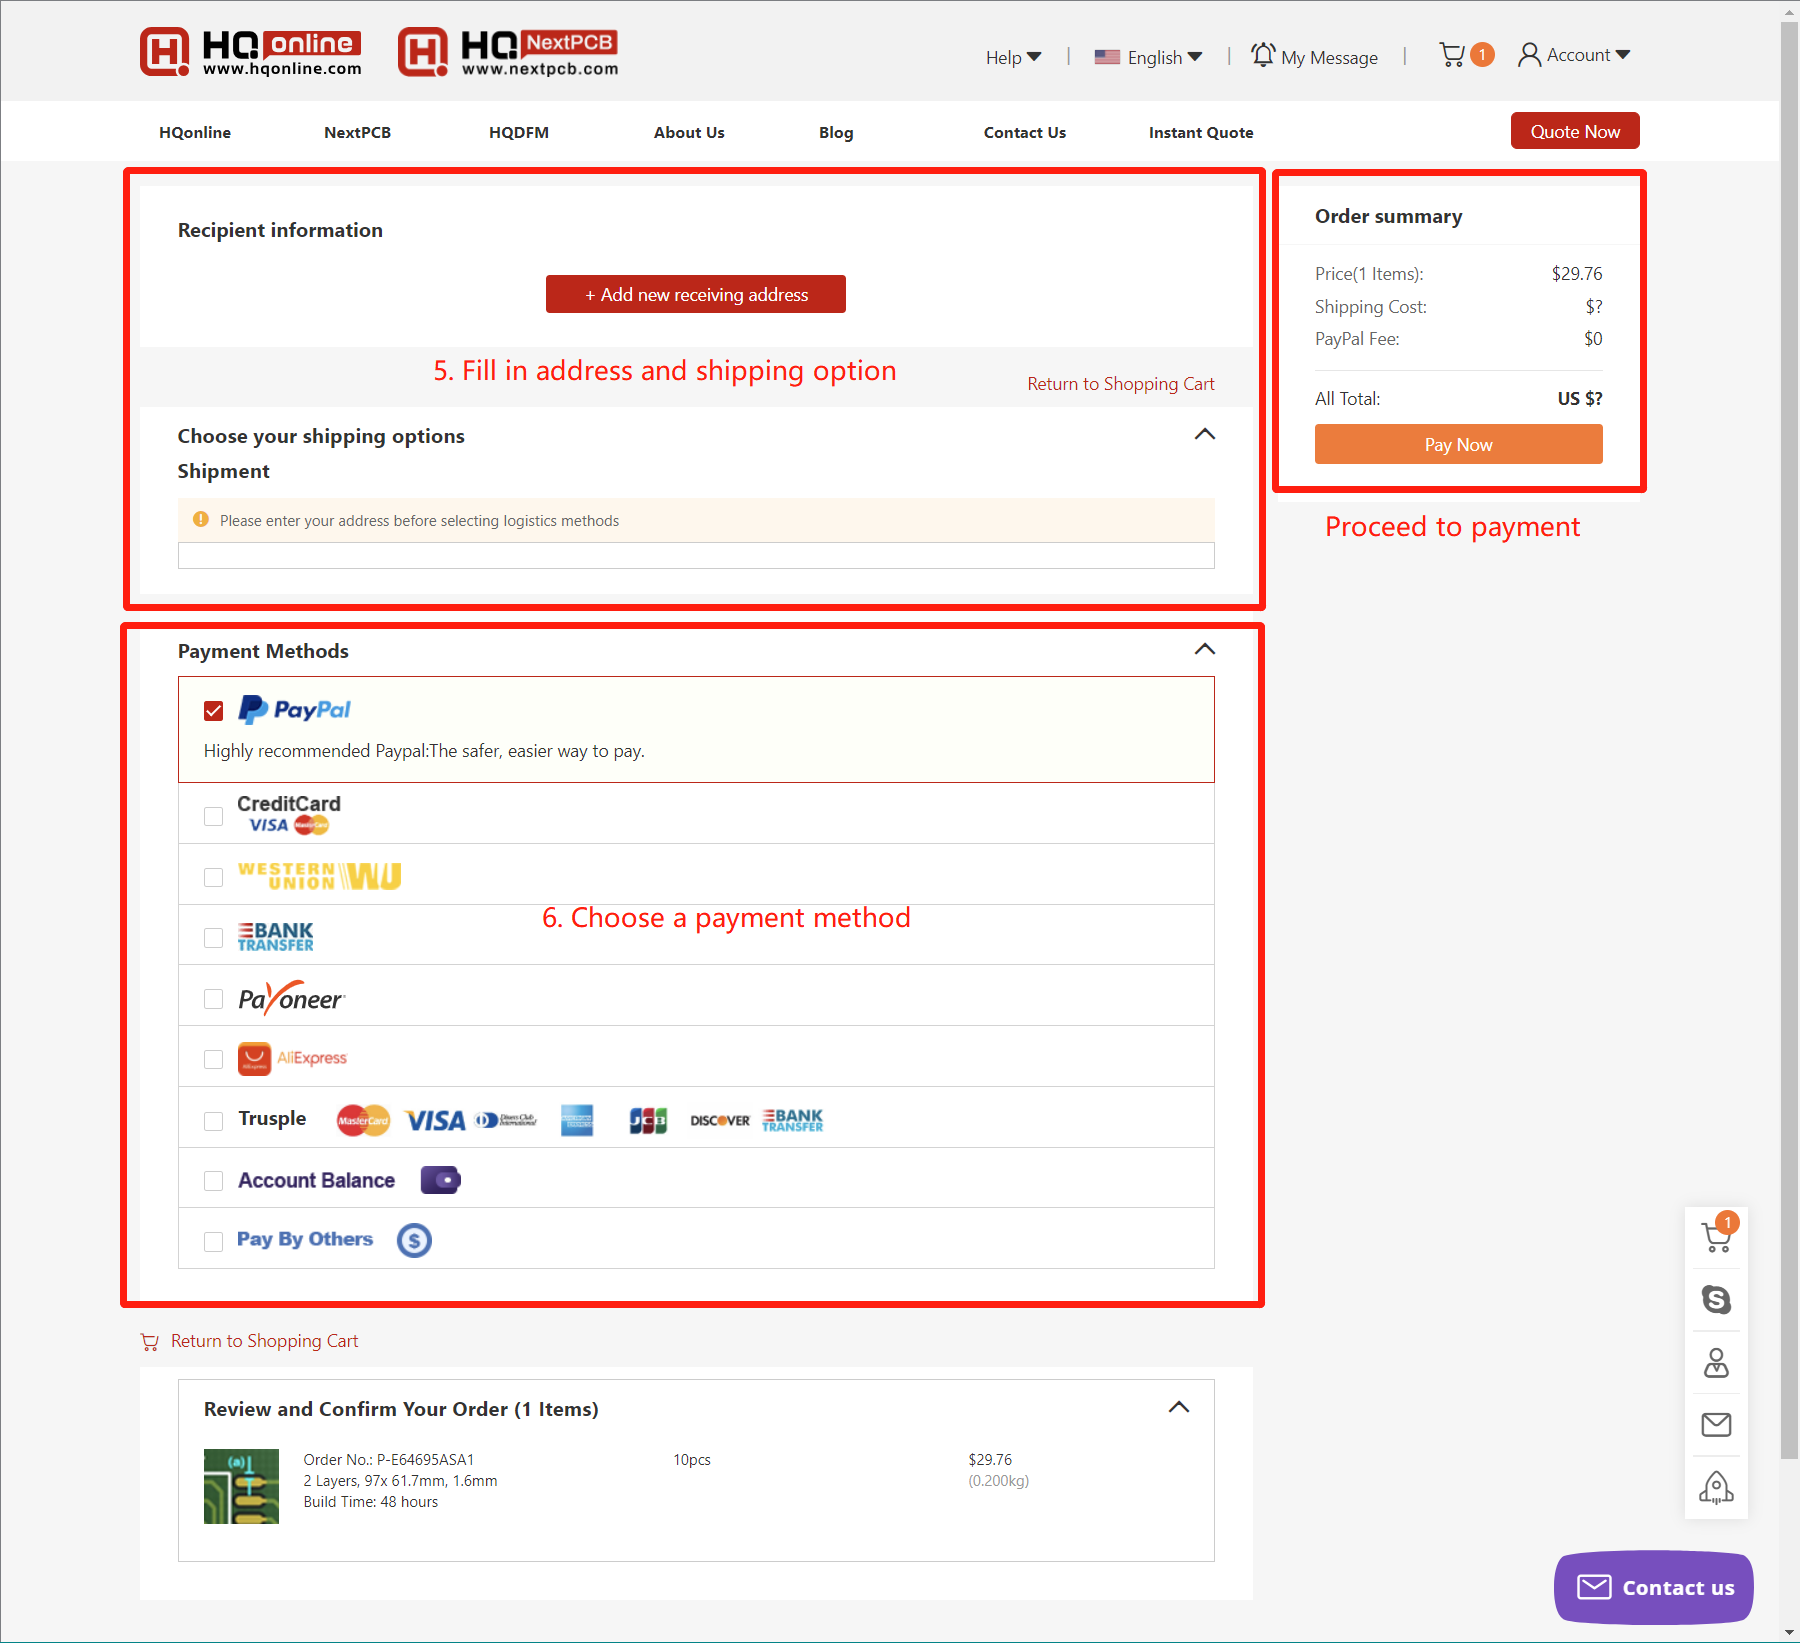
Task: Open the Contact Us page
Action: [1025, 132]
